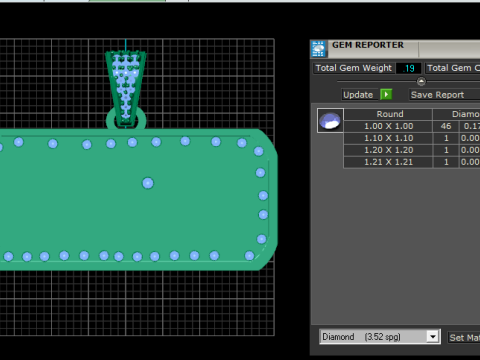
Task: Click the Gem Reporter panel icon
Action: pyautogui.click(x=318, y=49)
